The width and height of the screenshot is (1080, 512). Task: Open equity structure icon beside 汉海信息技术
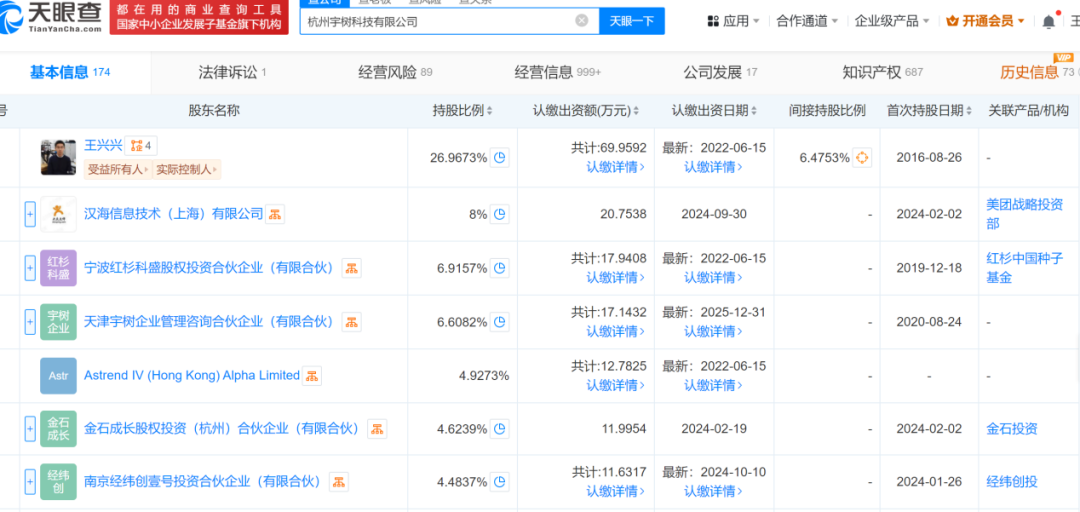(x=276, y=214)
